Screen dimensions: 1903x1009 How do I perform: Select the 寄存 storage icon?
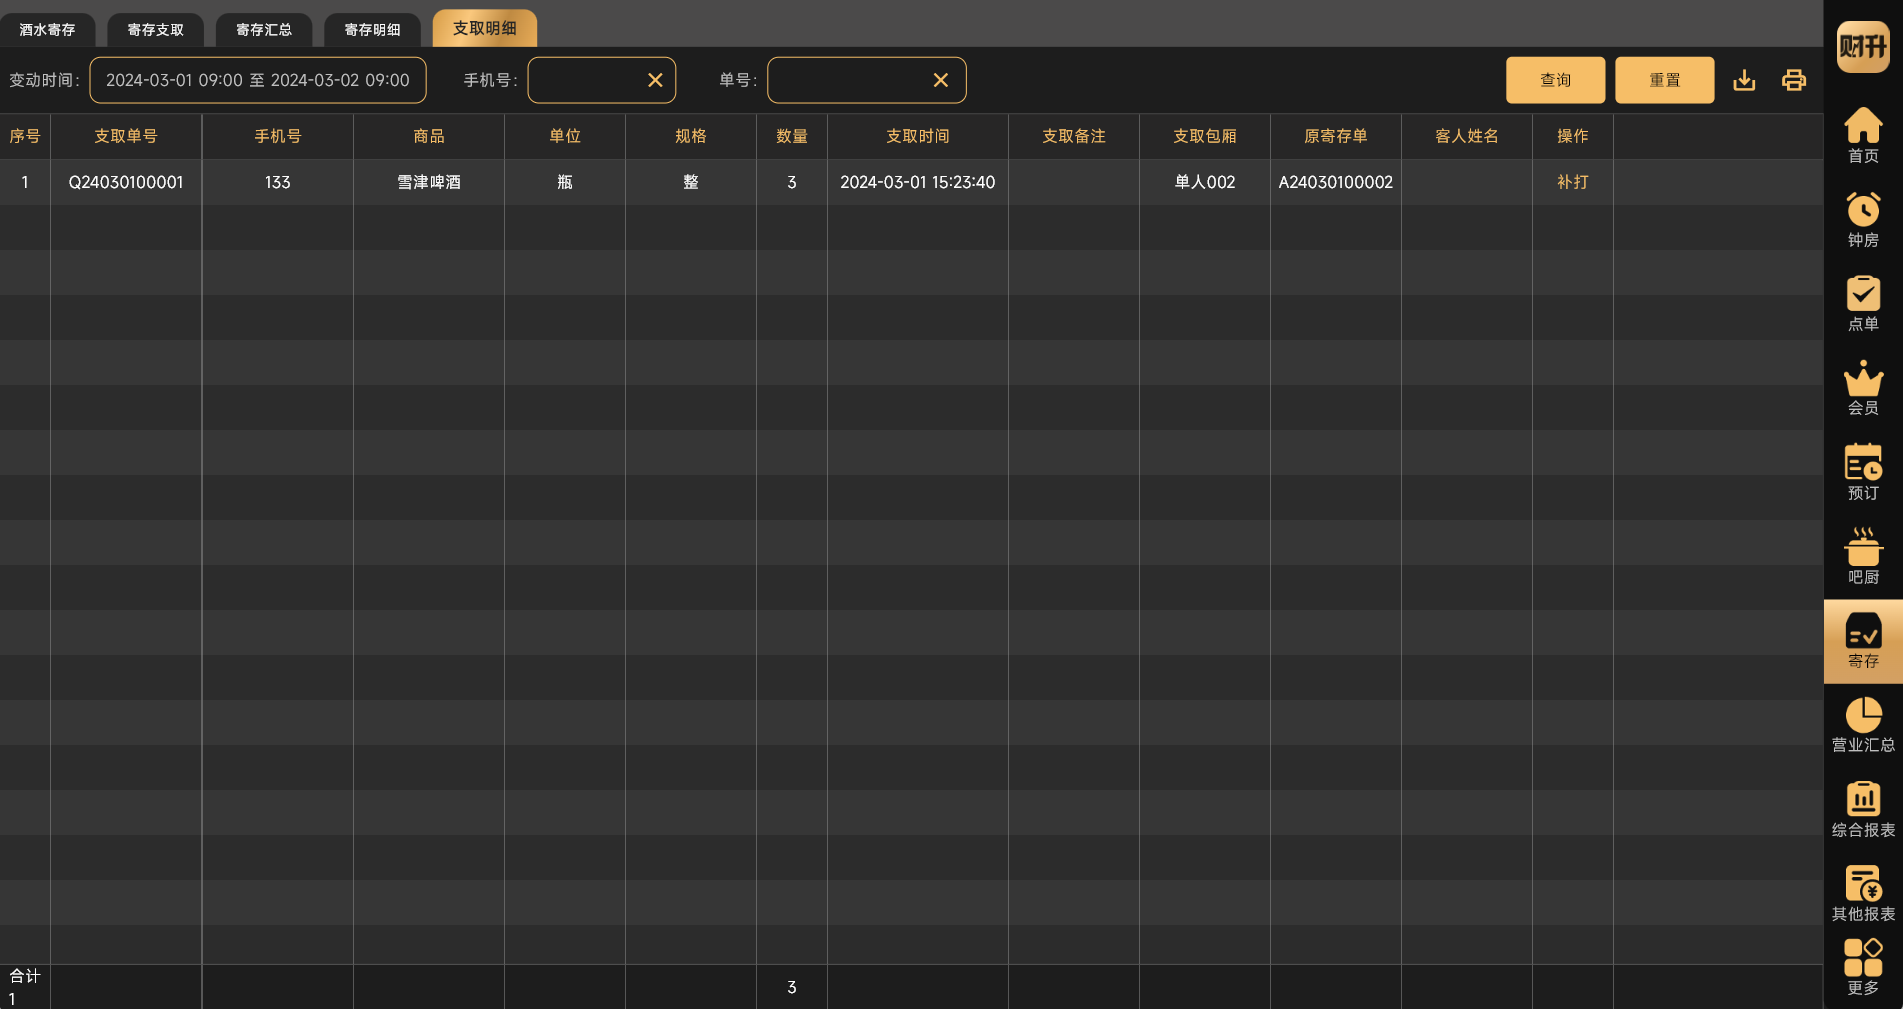tap(1863, 641)
